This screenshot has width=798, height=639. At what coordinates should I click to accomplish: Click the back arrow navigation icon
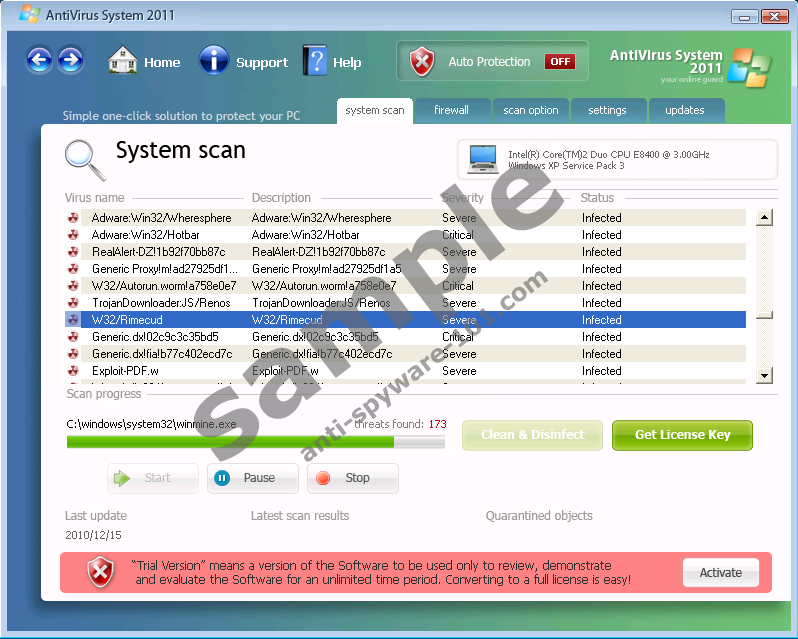pos(39,61)
